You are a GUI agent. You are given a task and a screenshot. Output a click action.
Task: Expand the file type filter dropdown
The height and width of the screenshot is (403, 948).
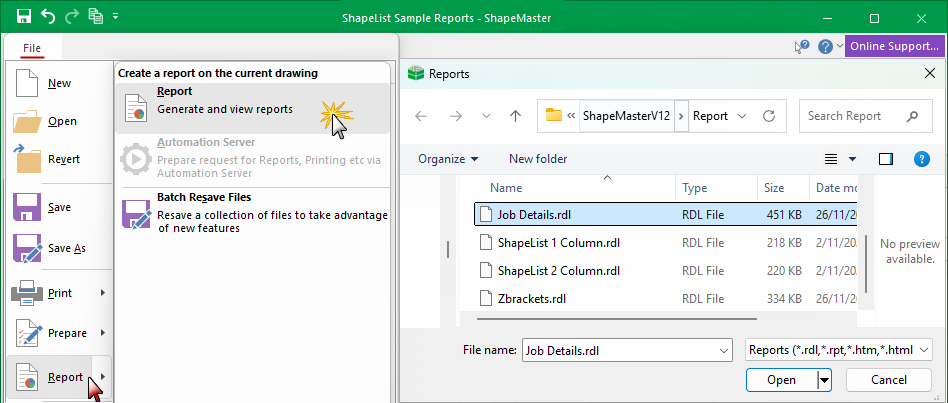(x=838, y=350)
